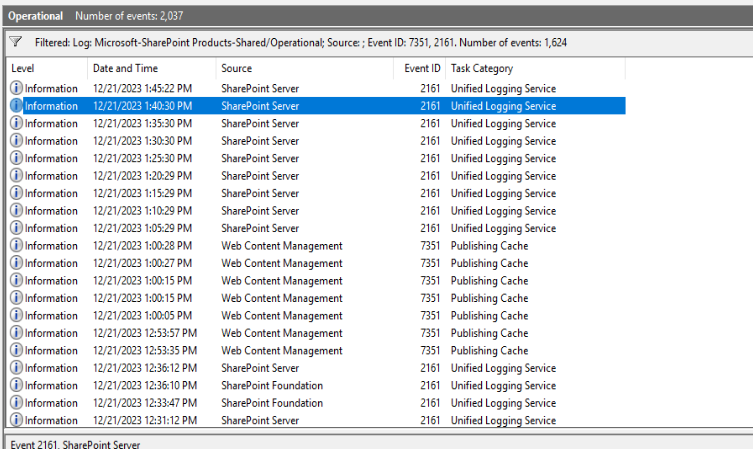Image resolution: width=753 pixels, height=449 pixels.
Task: Click Event ID 2161 in highlighted 1:40:30 PM row
Action: pos(430,106)
